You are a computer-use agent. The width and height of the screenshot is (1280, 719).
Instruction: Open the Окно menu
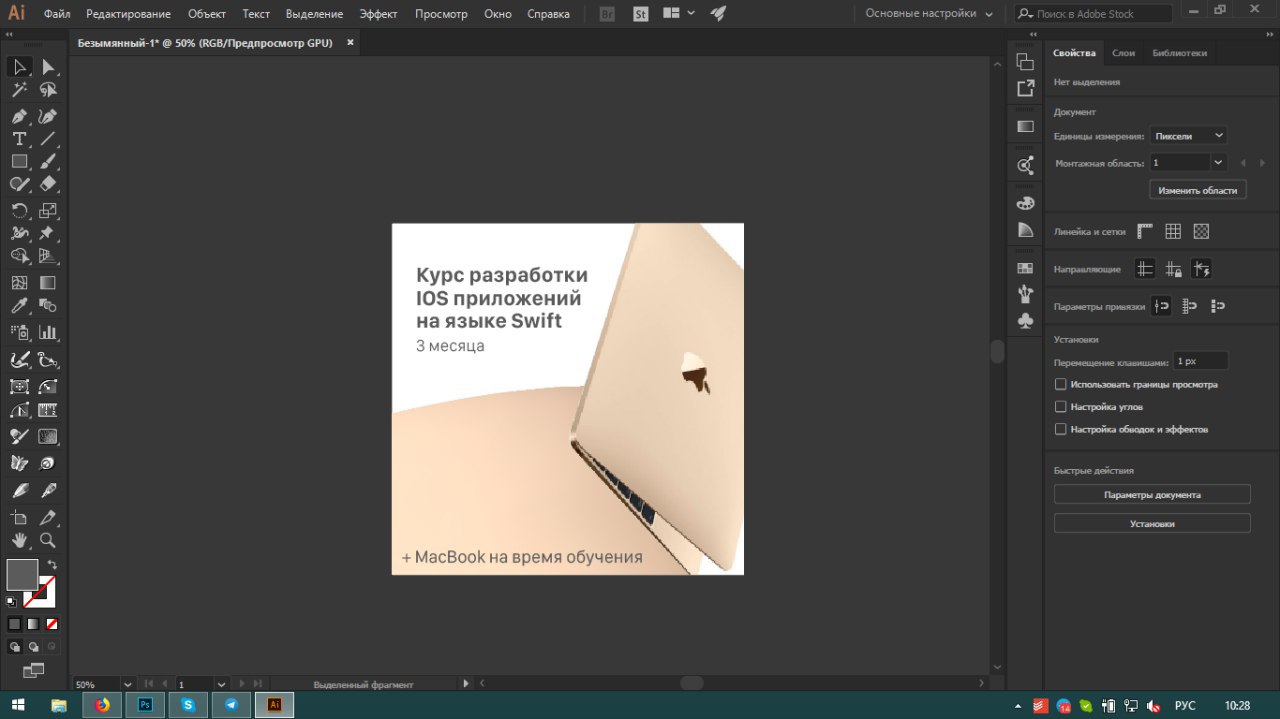pos(497,14)
